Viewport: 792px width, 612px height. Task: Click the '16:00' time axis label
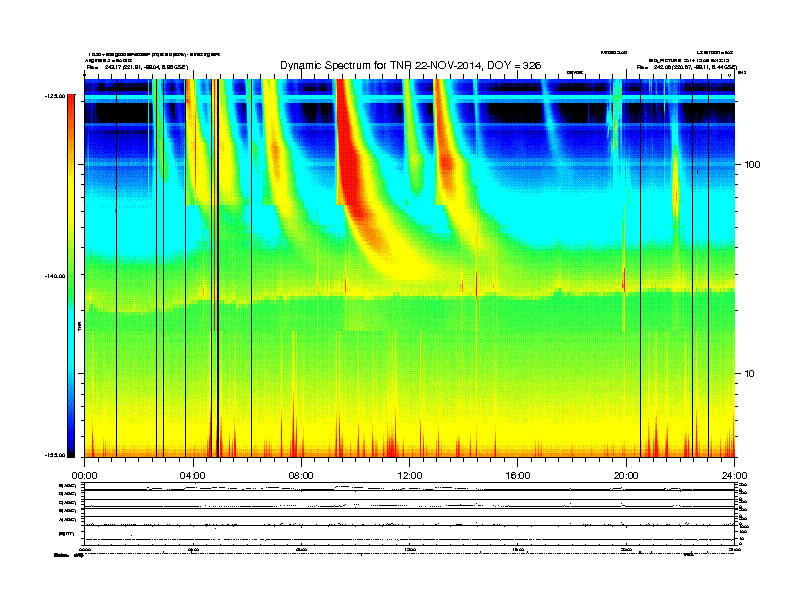click(518, 476)
